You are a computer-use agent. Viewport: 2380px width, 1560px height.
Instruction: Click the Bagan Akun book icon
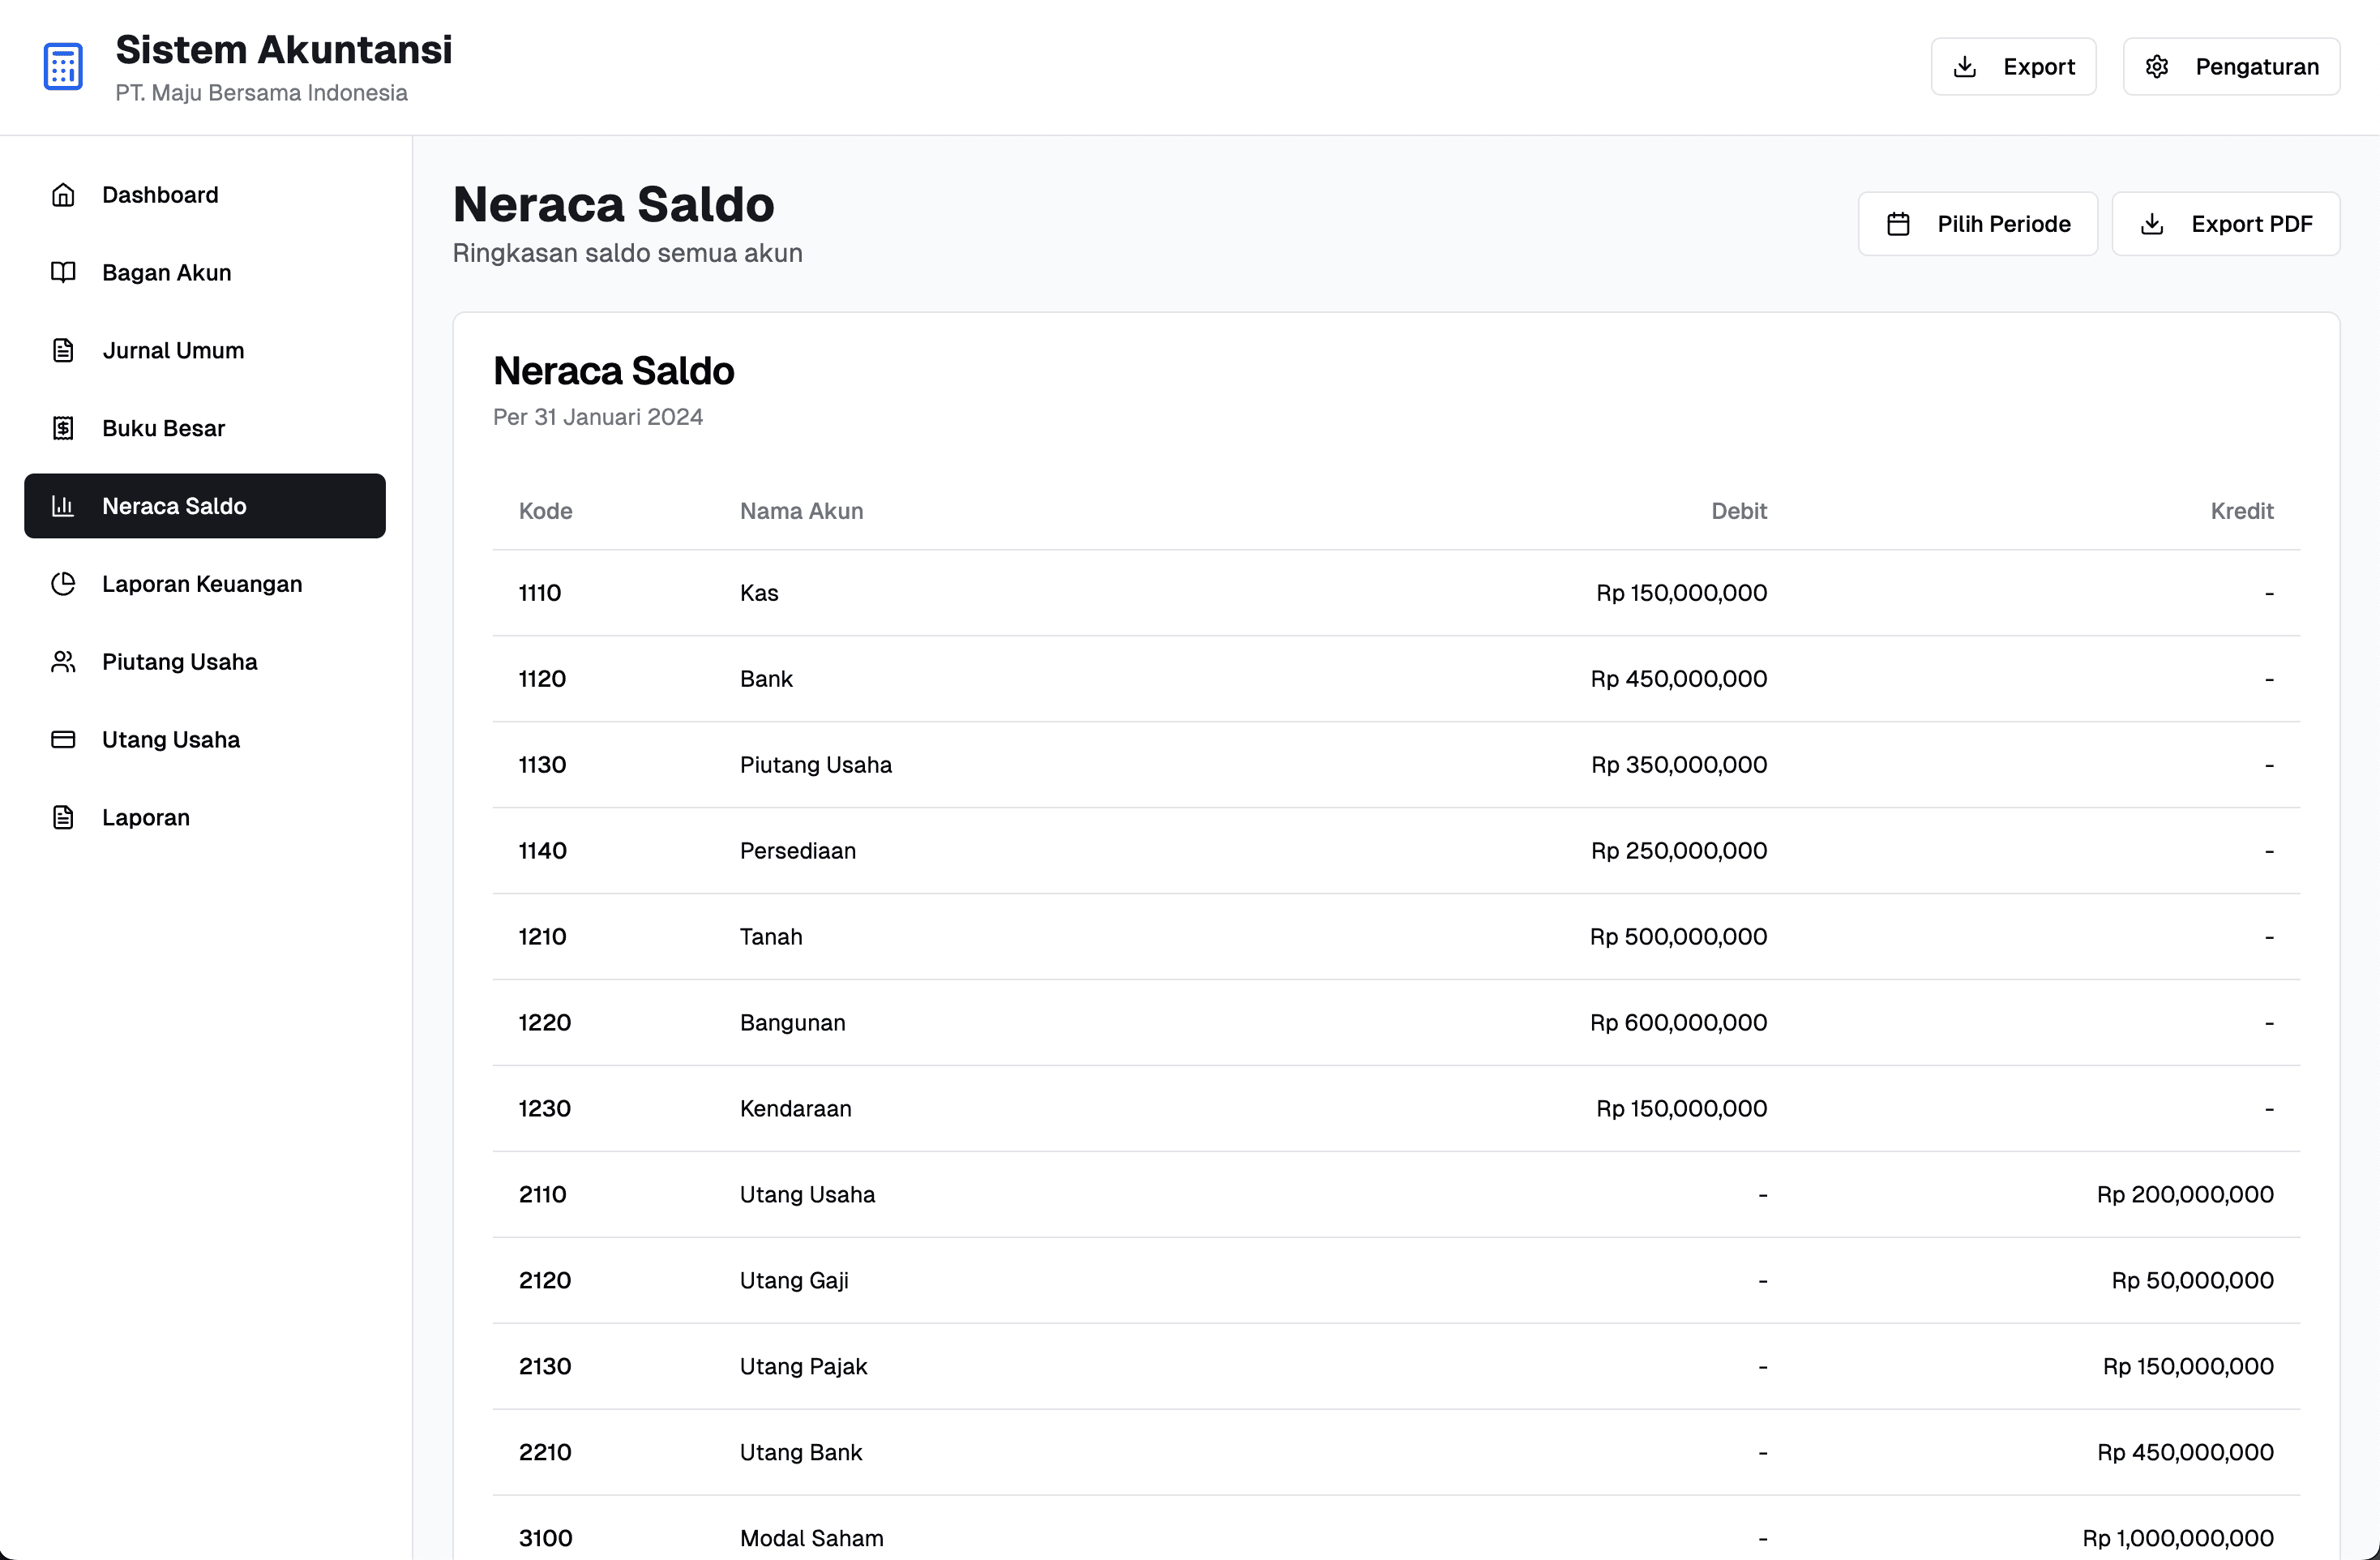click(63, 272)
